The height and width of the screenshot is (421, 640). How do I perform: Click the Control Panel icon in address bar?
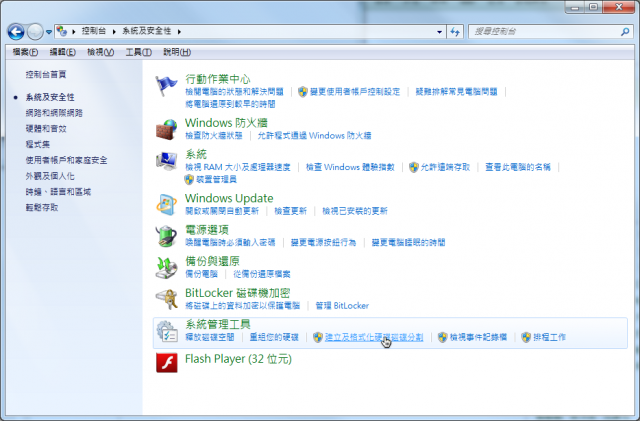tap(62, 31)
